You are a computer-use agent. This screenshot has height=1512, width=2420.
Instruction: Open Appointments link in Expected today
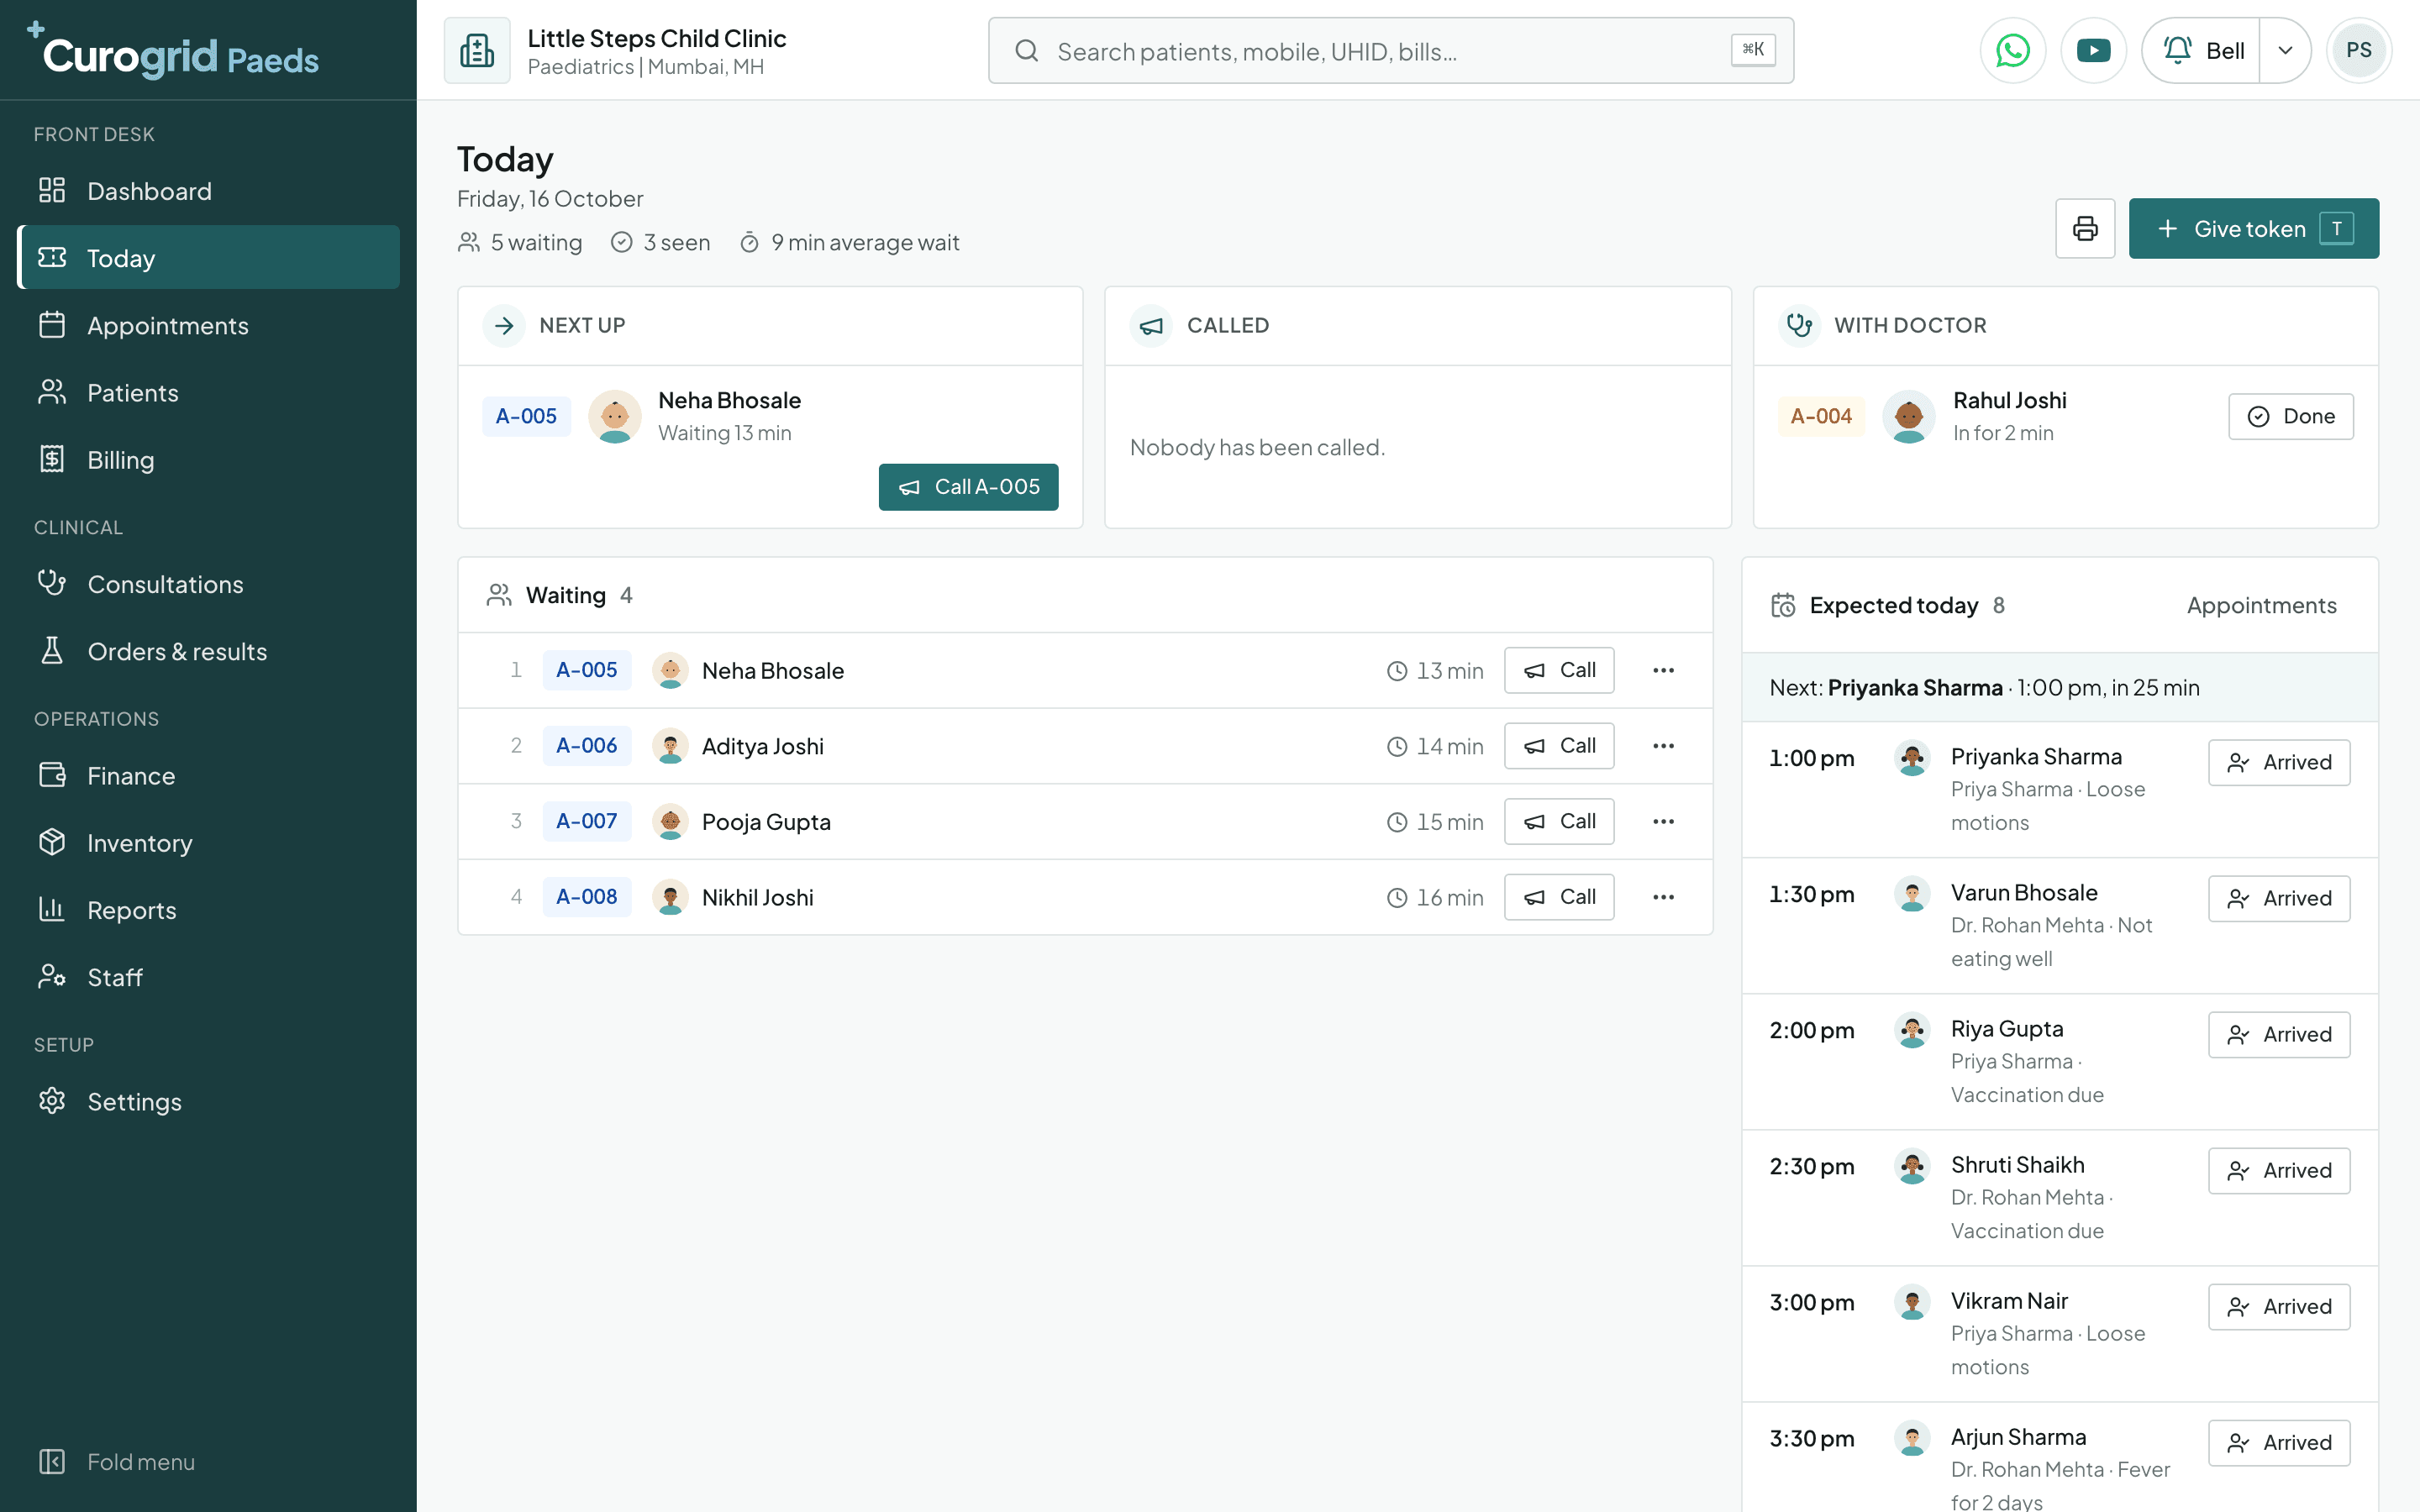[2261, 605]
